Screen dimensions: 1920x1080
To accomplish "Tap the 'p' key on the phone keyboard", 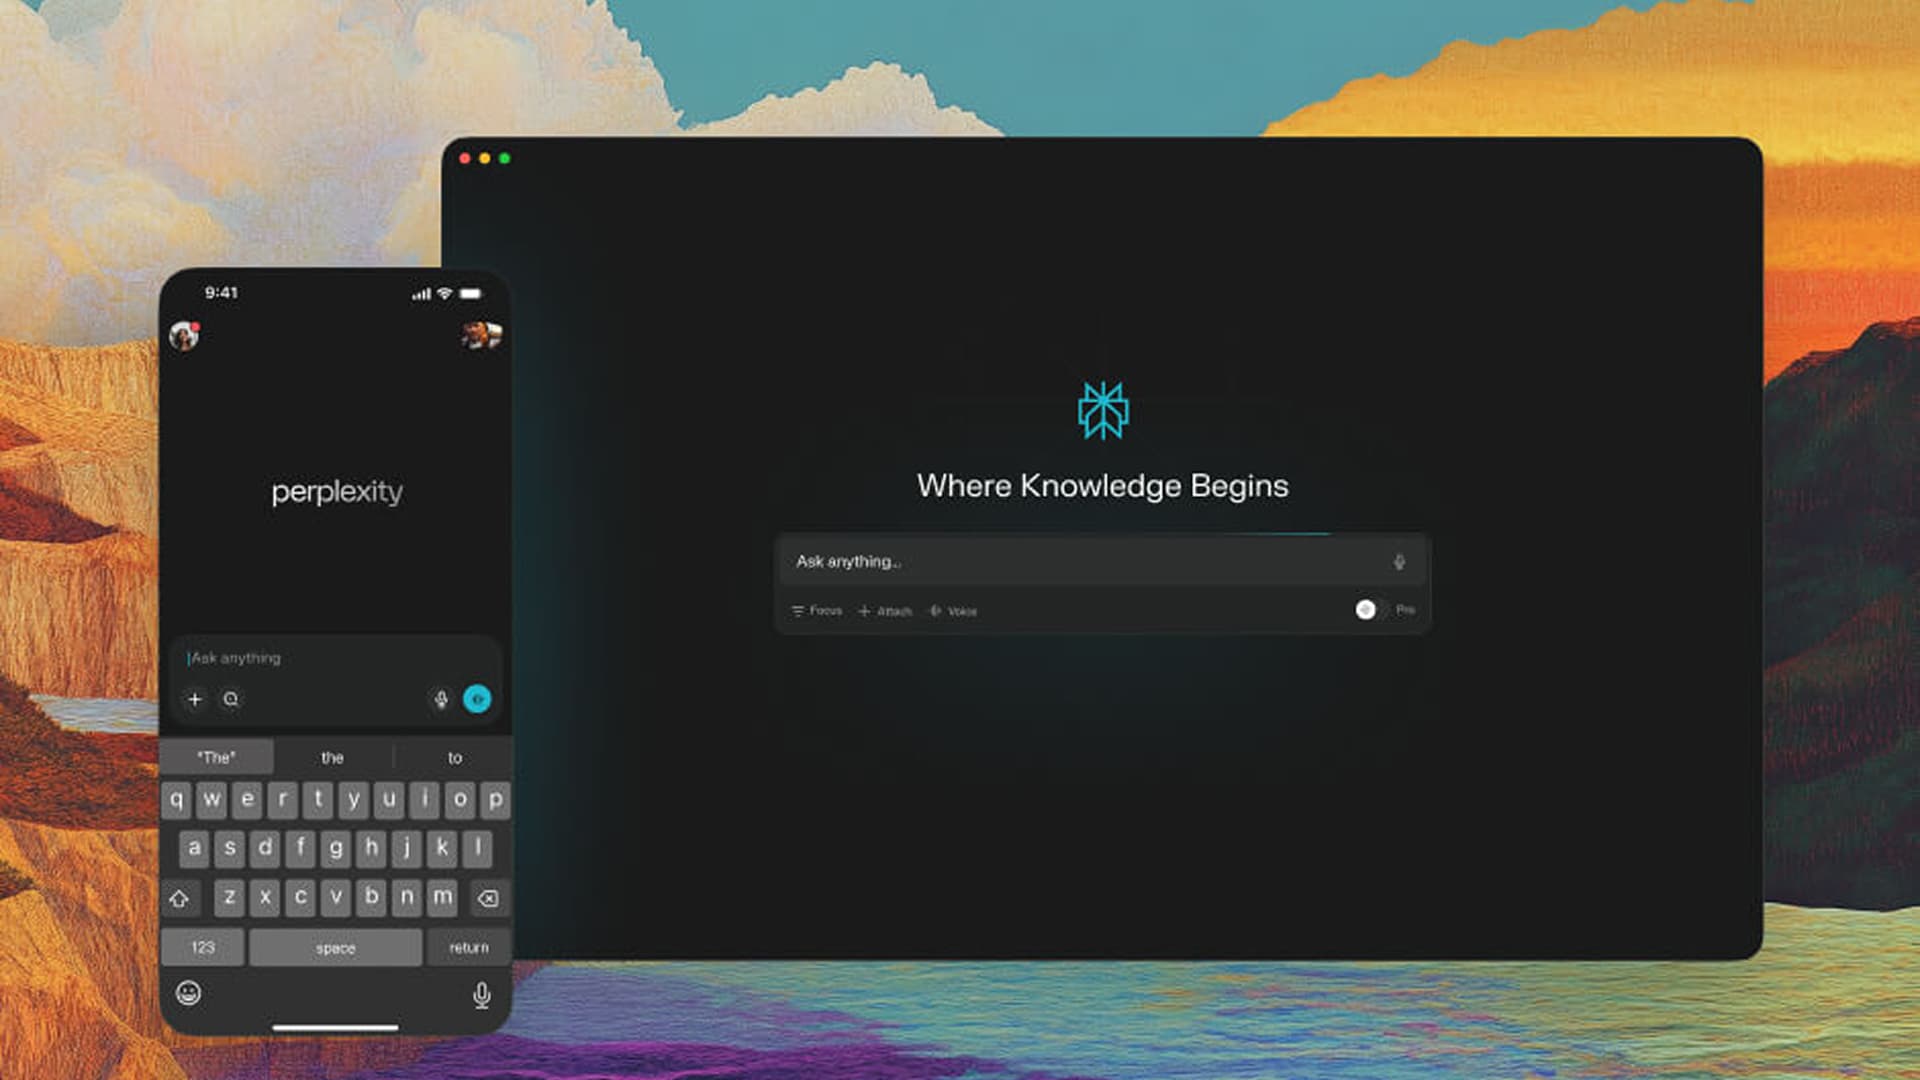I will coord(495,800).
